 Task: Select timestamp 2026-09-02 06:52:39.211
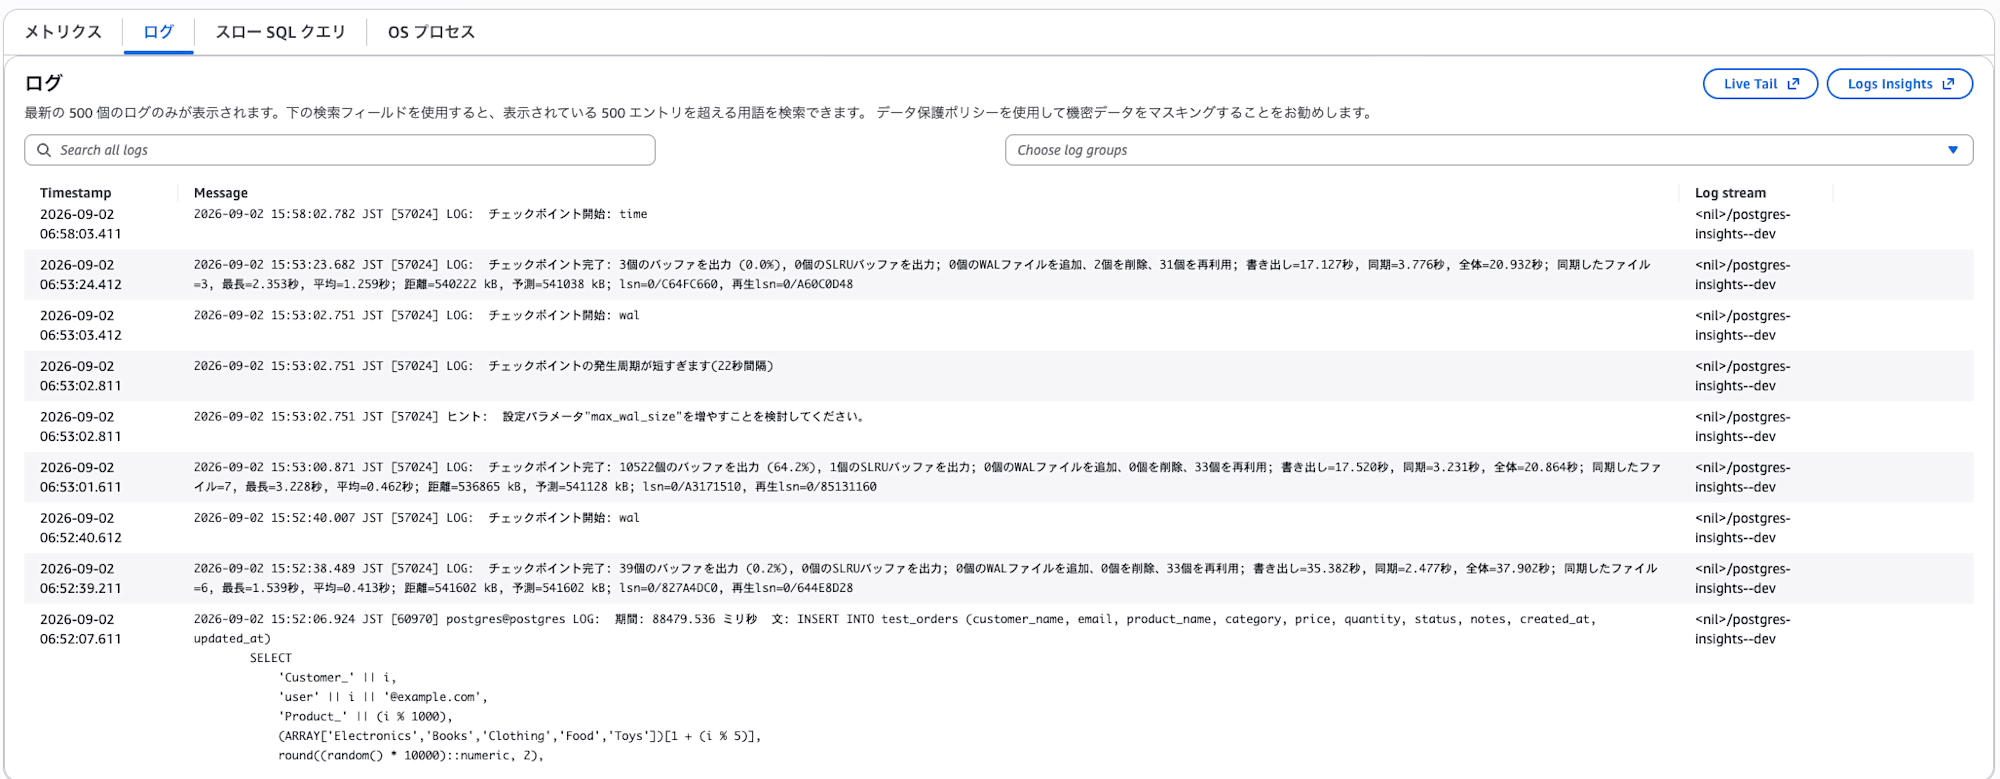pos(81,578)
